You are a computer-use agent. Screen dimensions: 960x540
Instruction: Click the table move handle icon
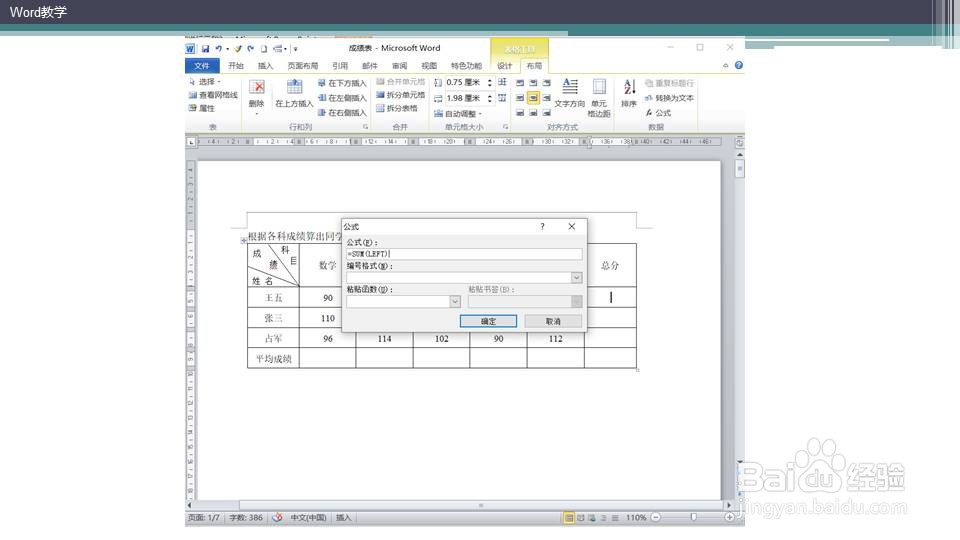[244, 241]
